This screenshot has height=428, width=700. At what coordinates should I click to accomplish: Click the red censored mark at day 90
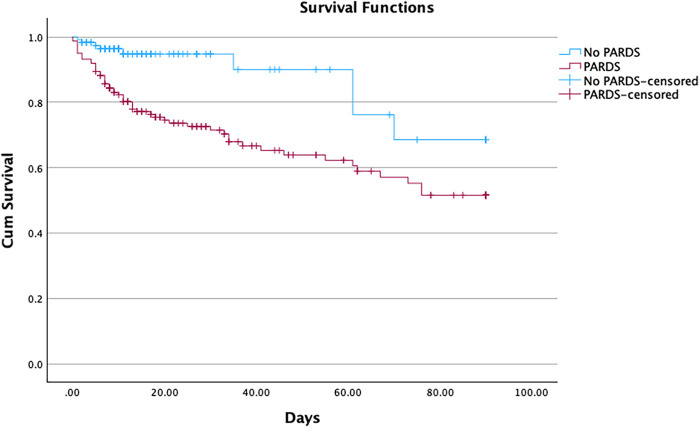pyautogui.click(x=486, y=195)
